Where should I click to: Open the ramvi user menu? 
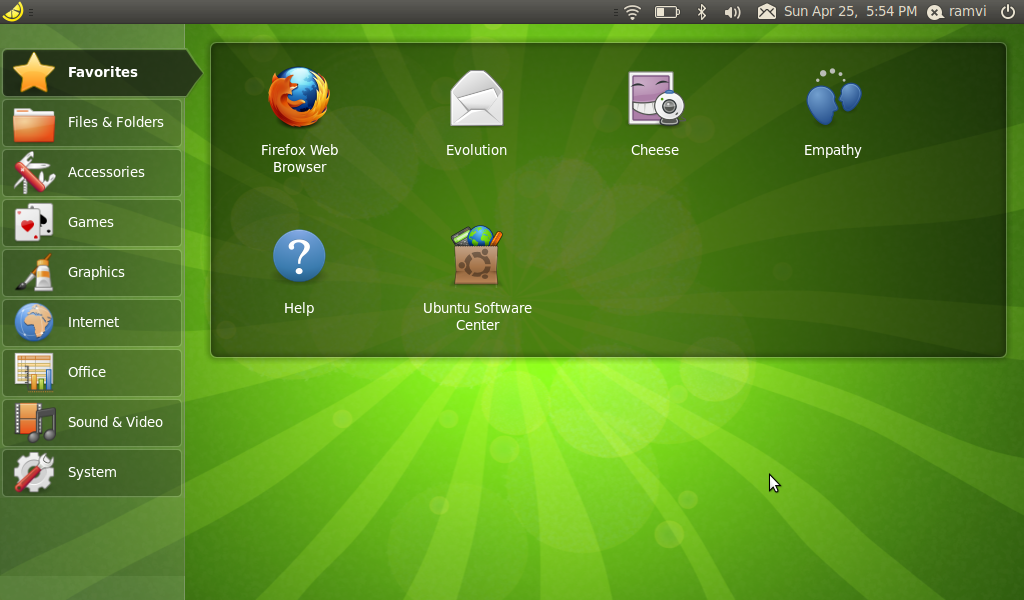[957, 12]
